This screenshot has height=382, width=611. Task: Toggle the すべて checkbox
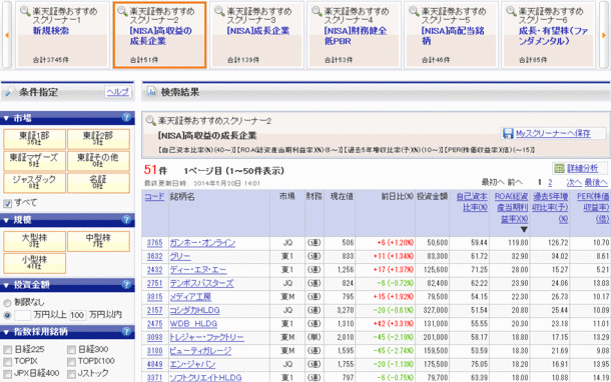pos(7,203)
